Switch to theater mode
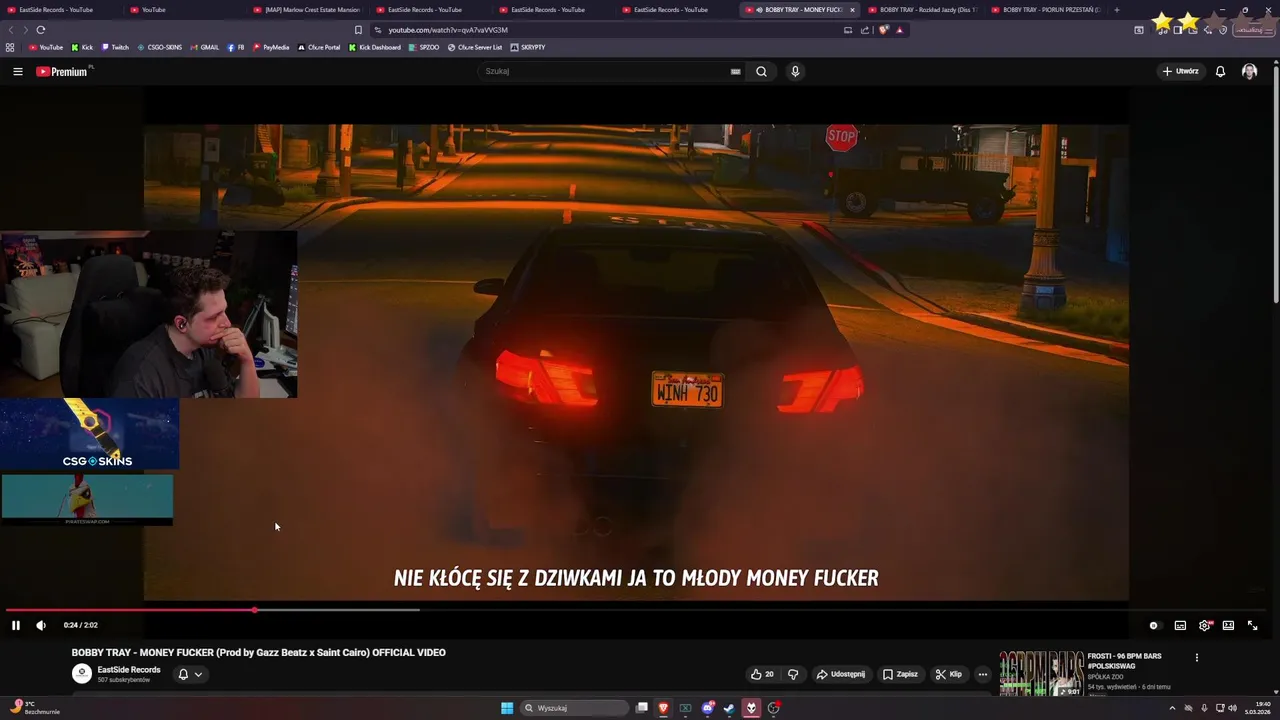 (x=1228, y=625)
